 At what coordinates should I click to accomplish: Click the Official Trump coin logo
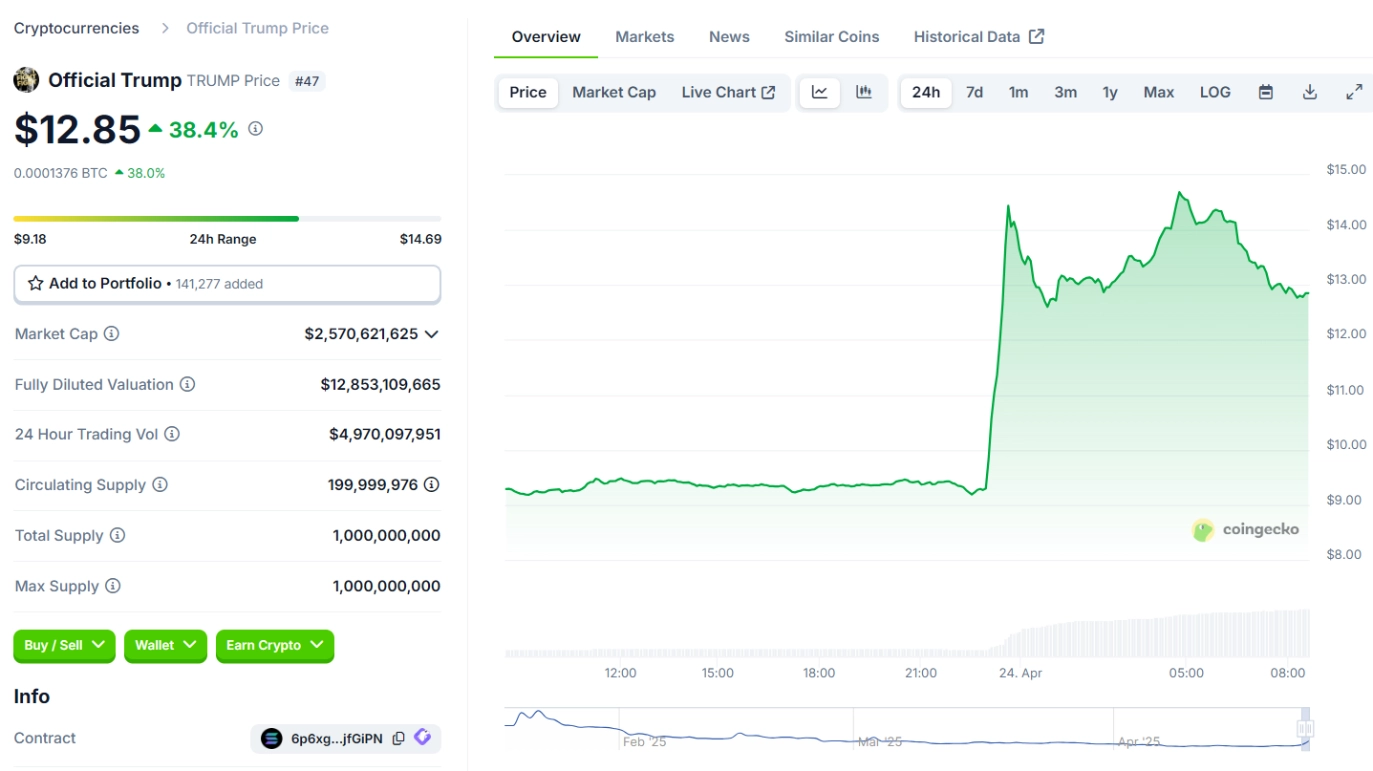(x=26, y=80)
